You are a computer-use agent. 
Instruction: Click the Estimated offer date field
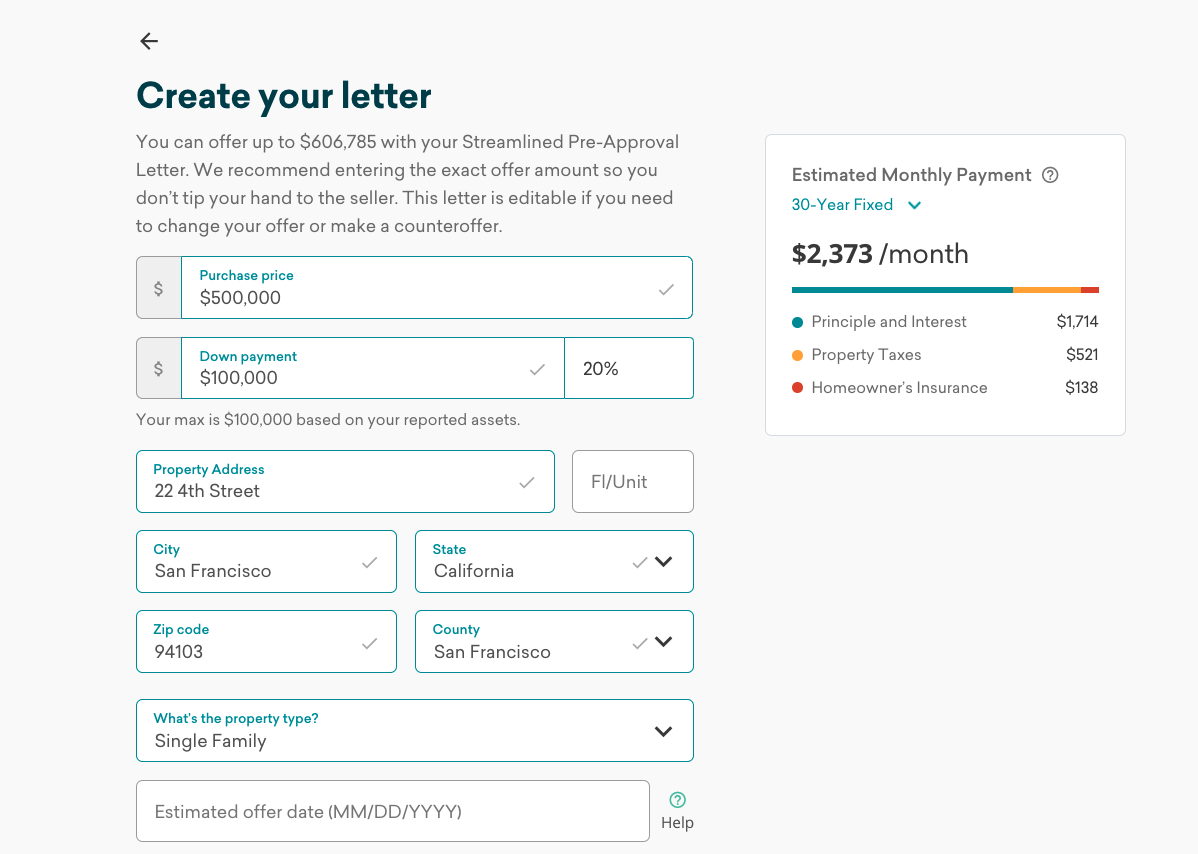(392, 811)
